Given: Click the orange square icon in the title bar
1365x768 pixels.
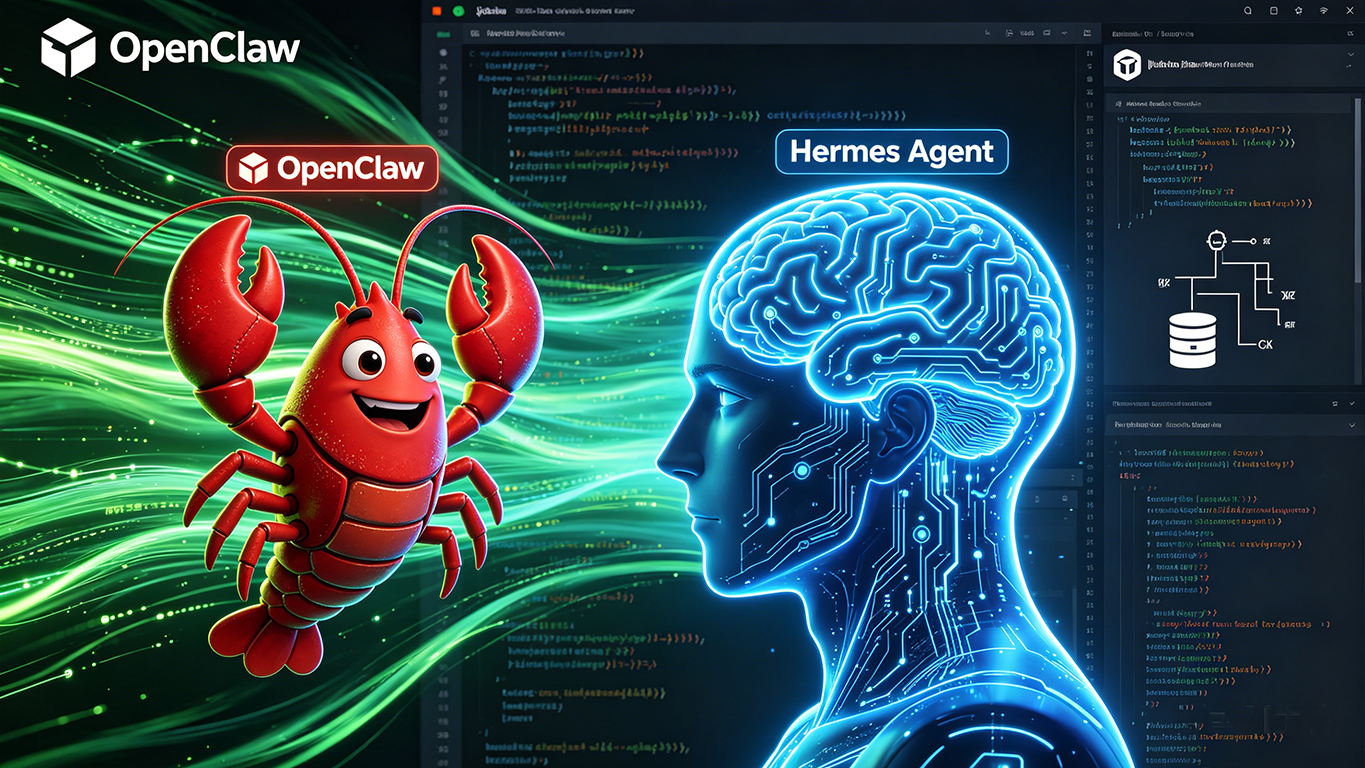Looking at the screenshot, I should [437, 10].
